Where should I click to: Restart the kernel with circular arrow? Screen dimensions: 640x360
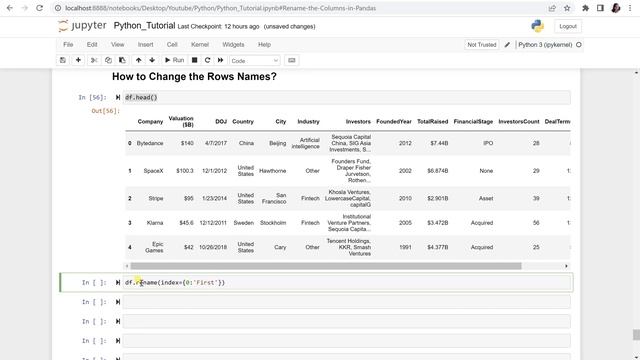(x=207, y=60)
